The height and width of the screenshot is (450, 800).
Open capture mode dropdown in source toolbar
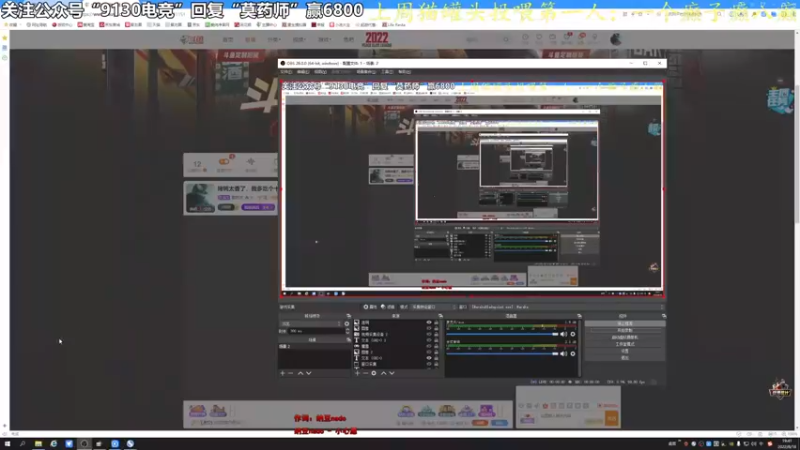(x=433, y=307)
